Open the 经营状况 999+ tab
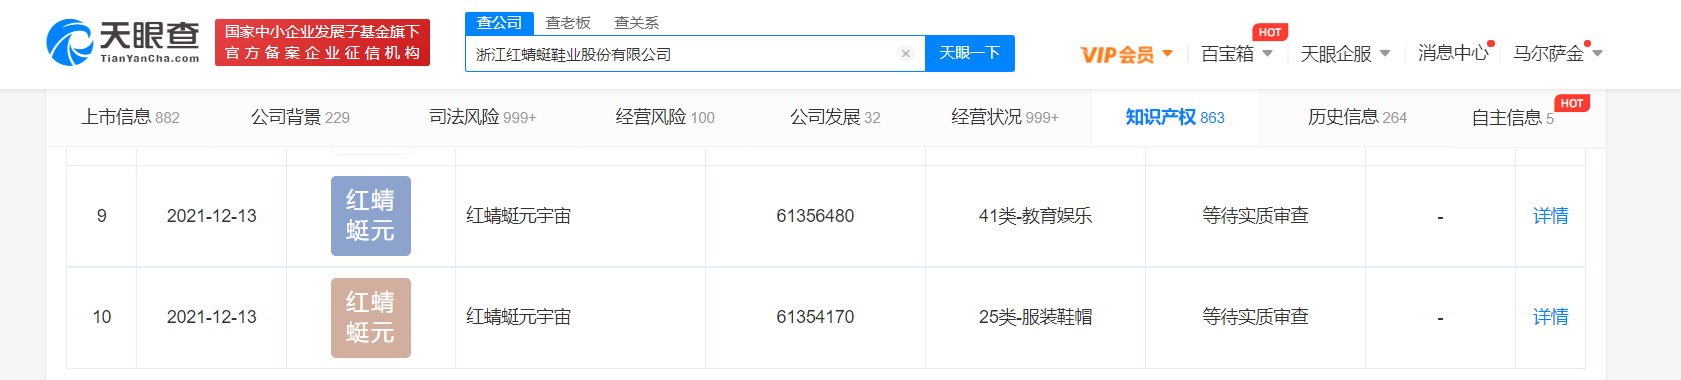1681x380 pixels. [1005, 117]
